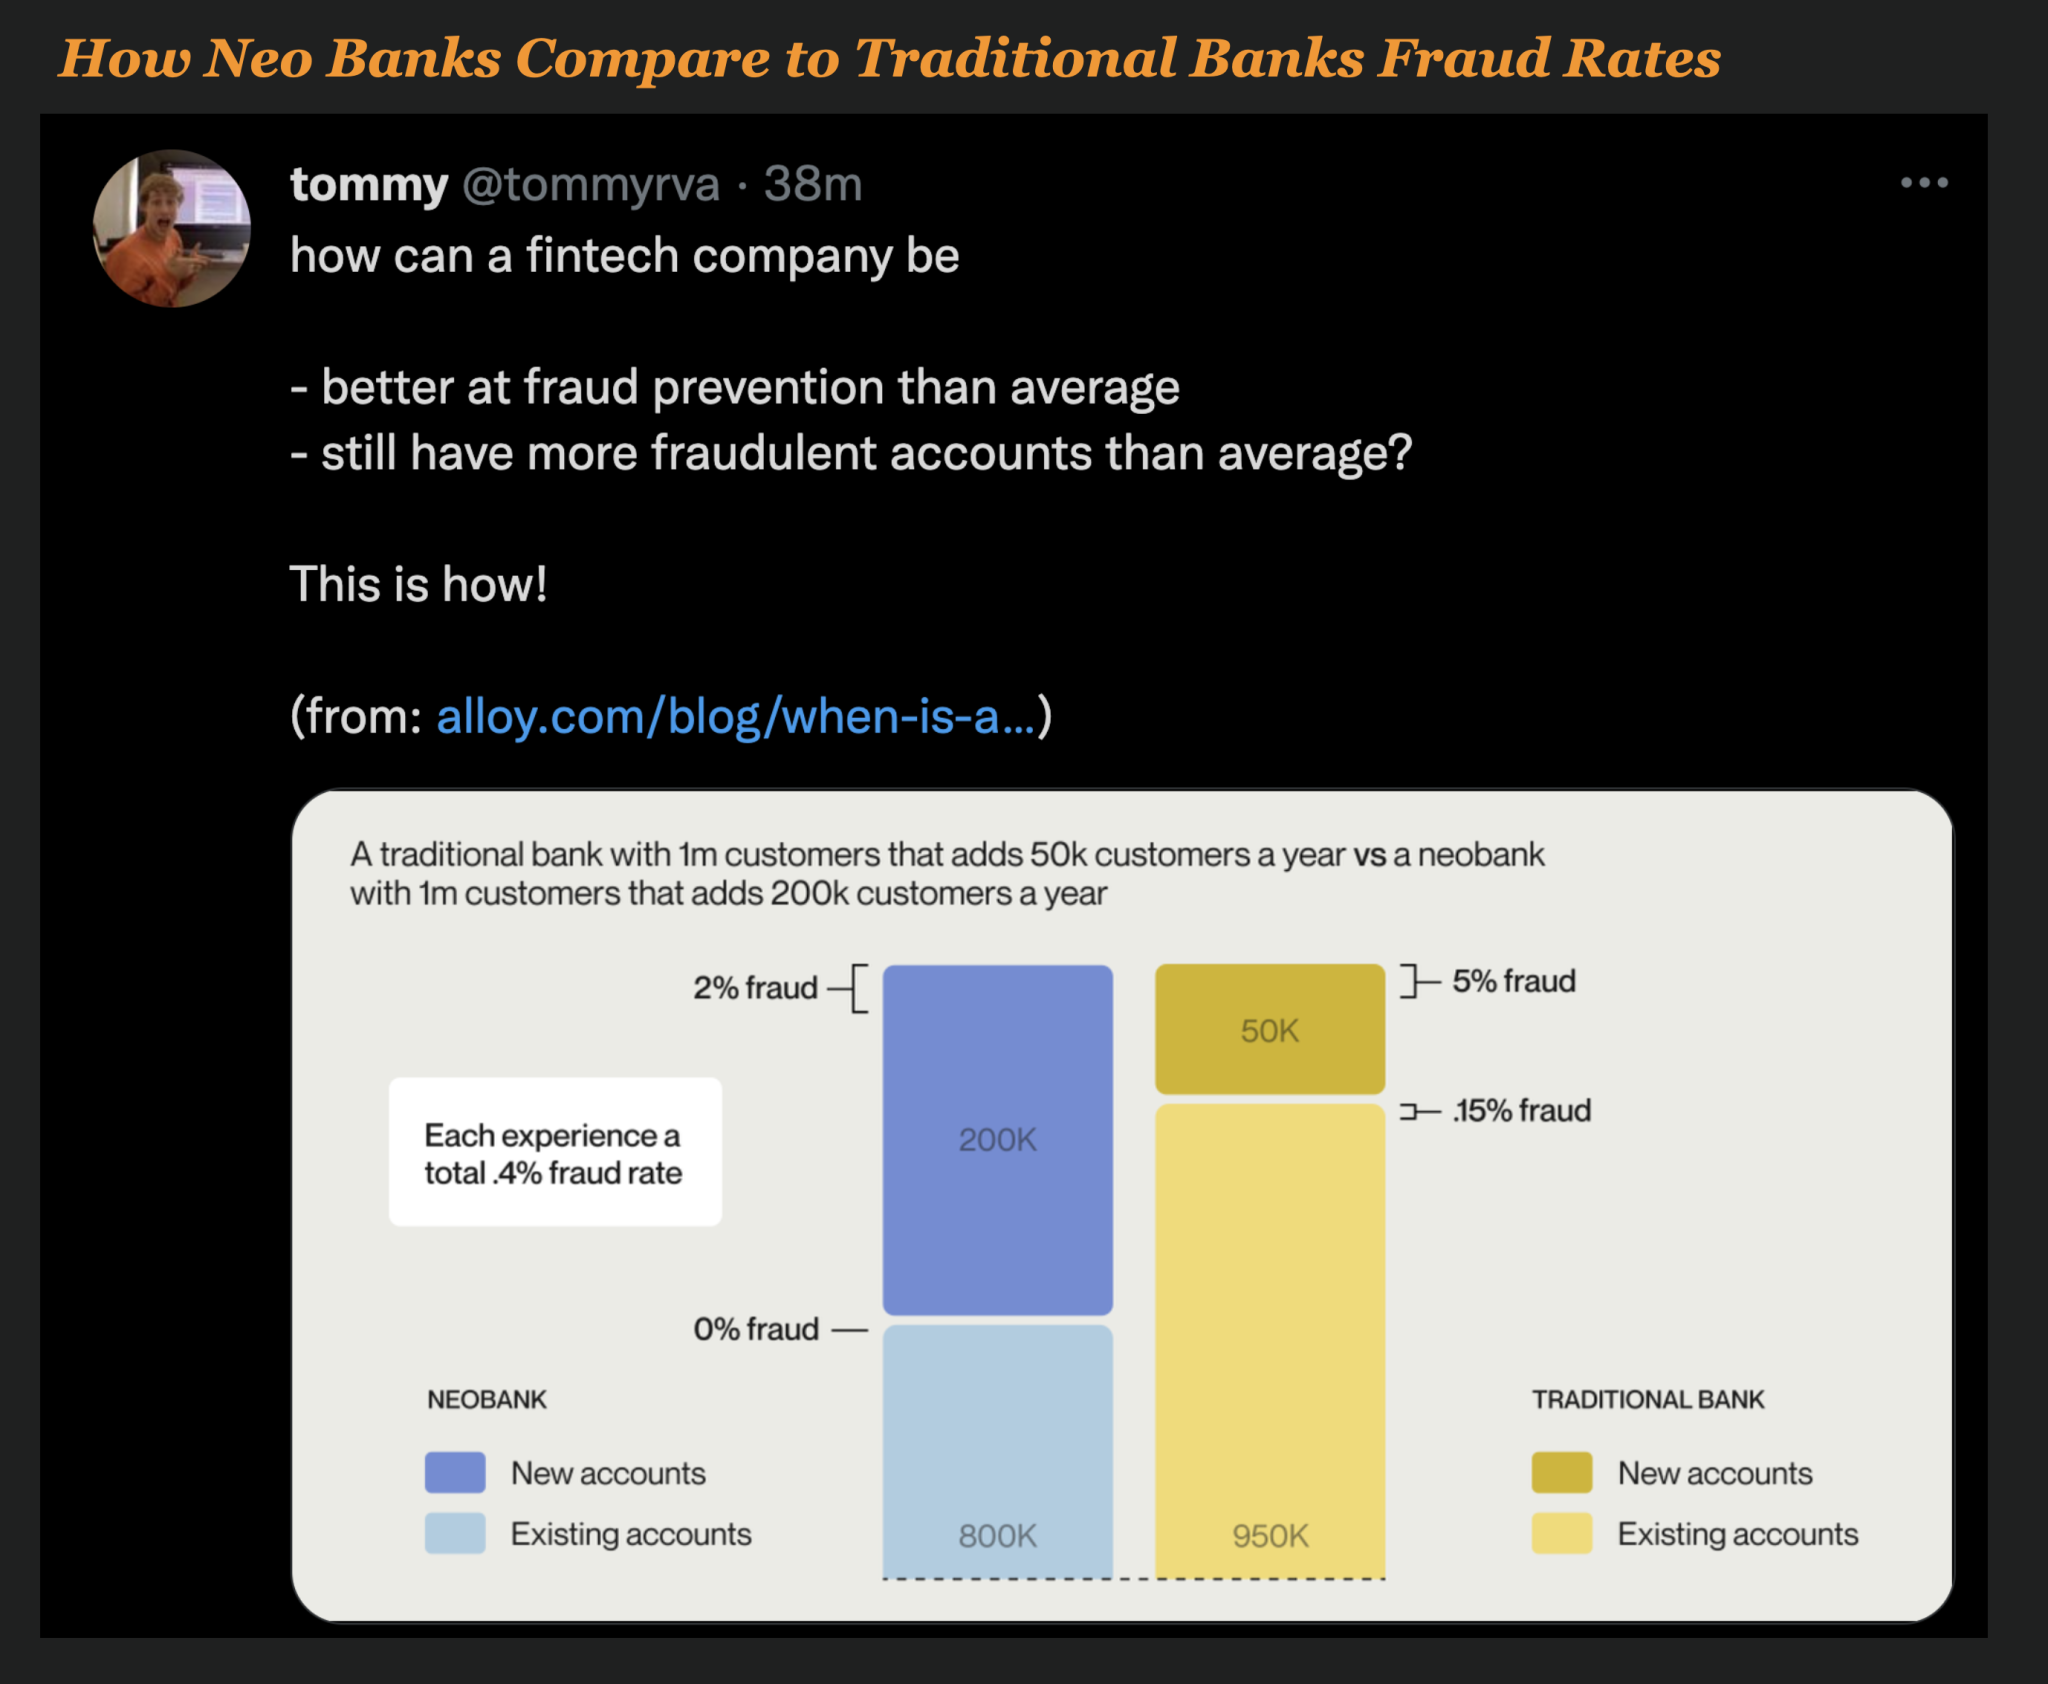Open the tweet options ellipsis menu

(x=1925, y=181)
